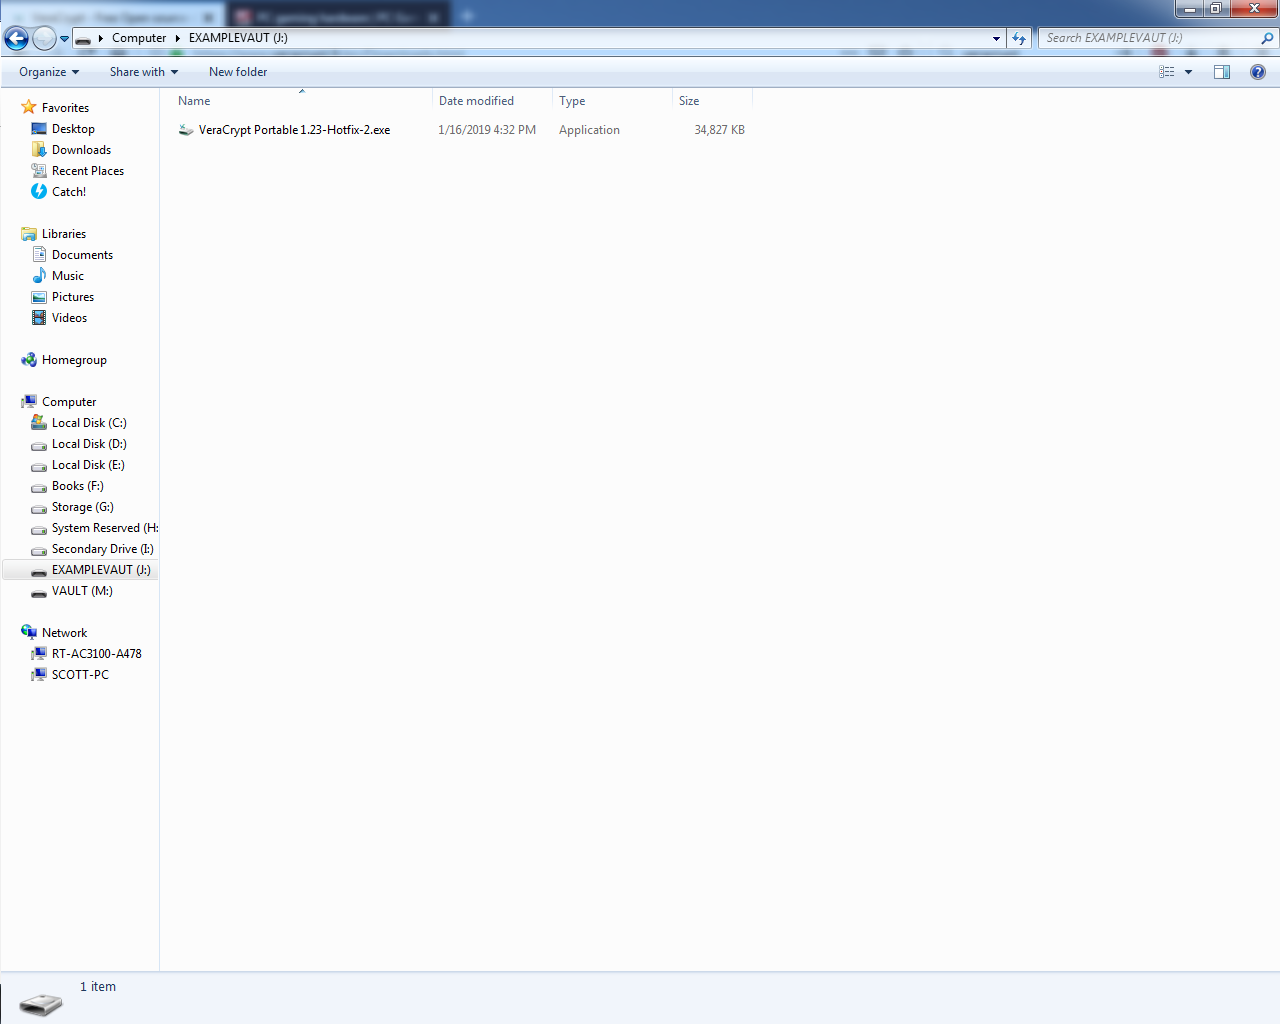Click the Homegroup icon
This screenshot has height=1024, width=1280.
[29, 360]
